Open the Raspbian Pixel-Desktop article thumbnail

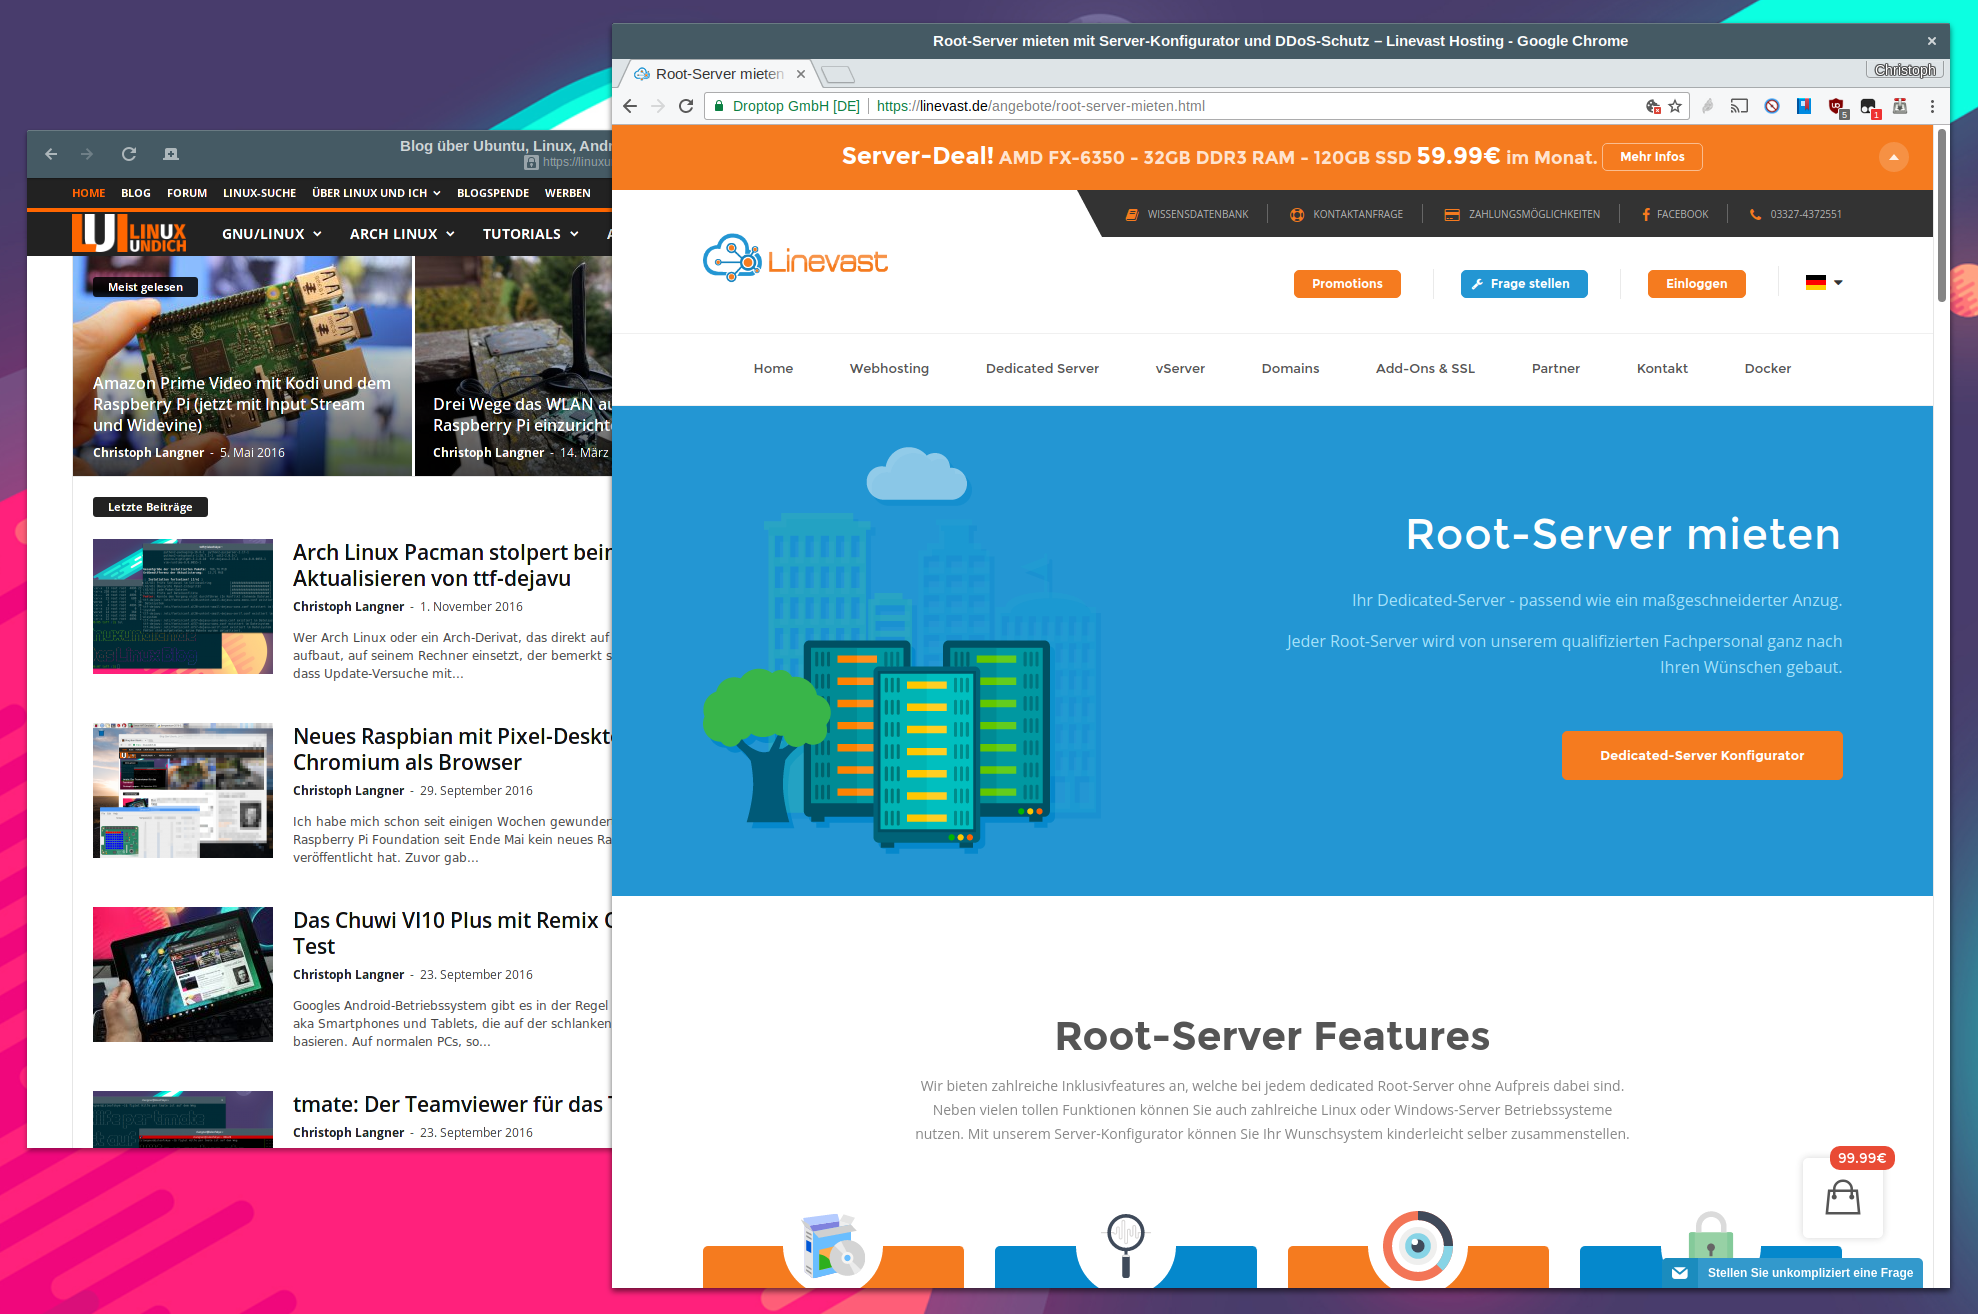[183, 790]
